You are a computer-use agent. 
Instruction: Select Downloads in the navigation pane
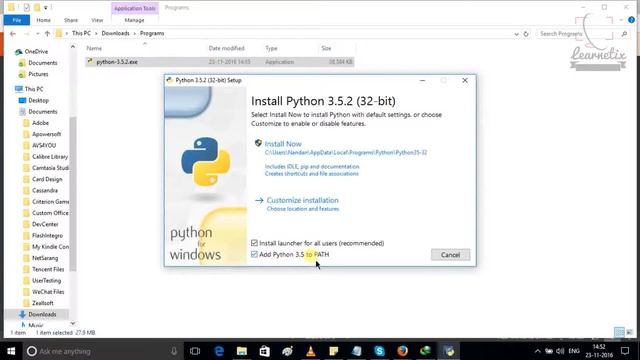pos(42,314)
